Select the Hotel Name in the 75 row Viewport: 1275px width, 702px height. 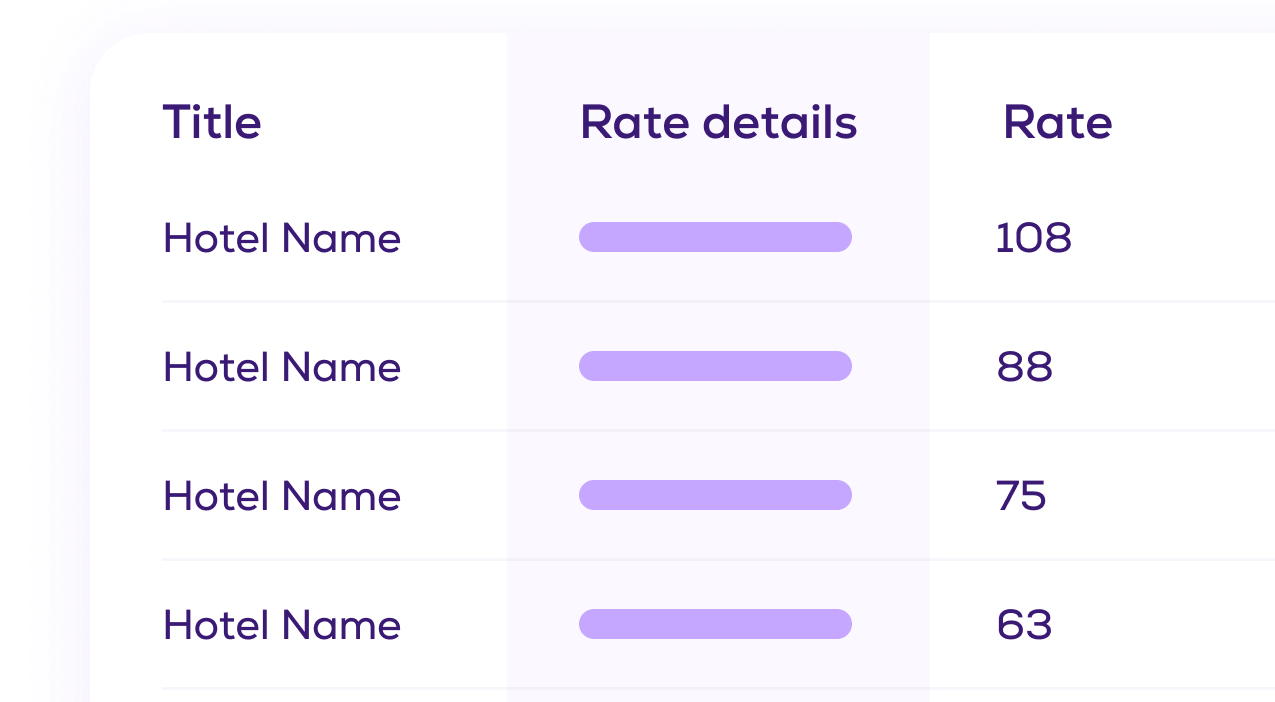tap(281, 496)
